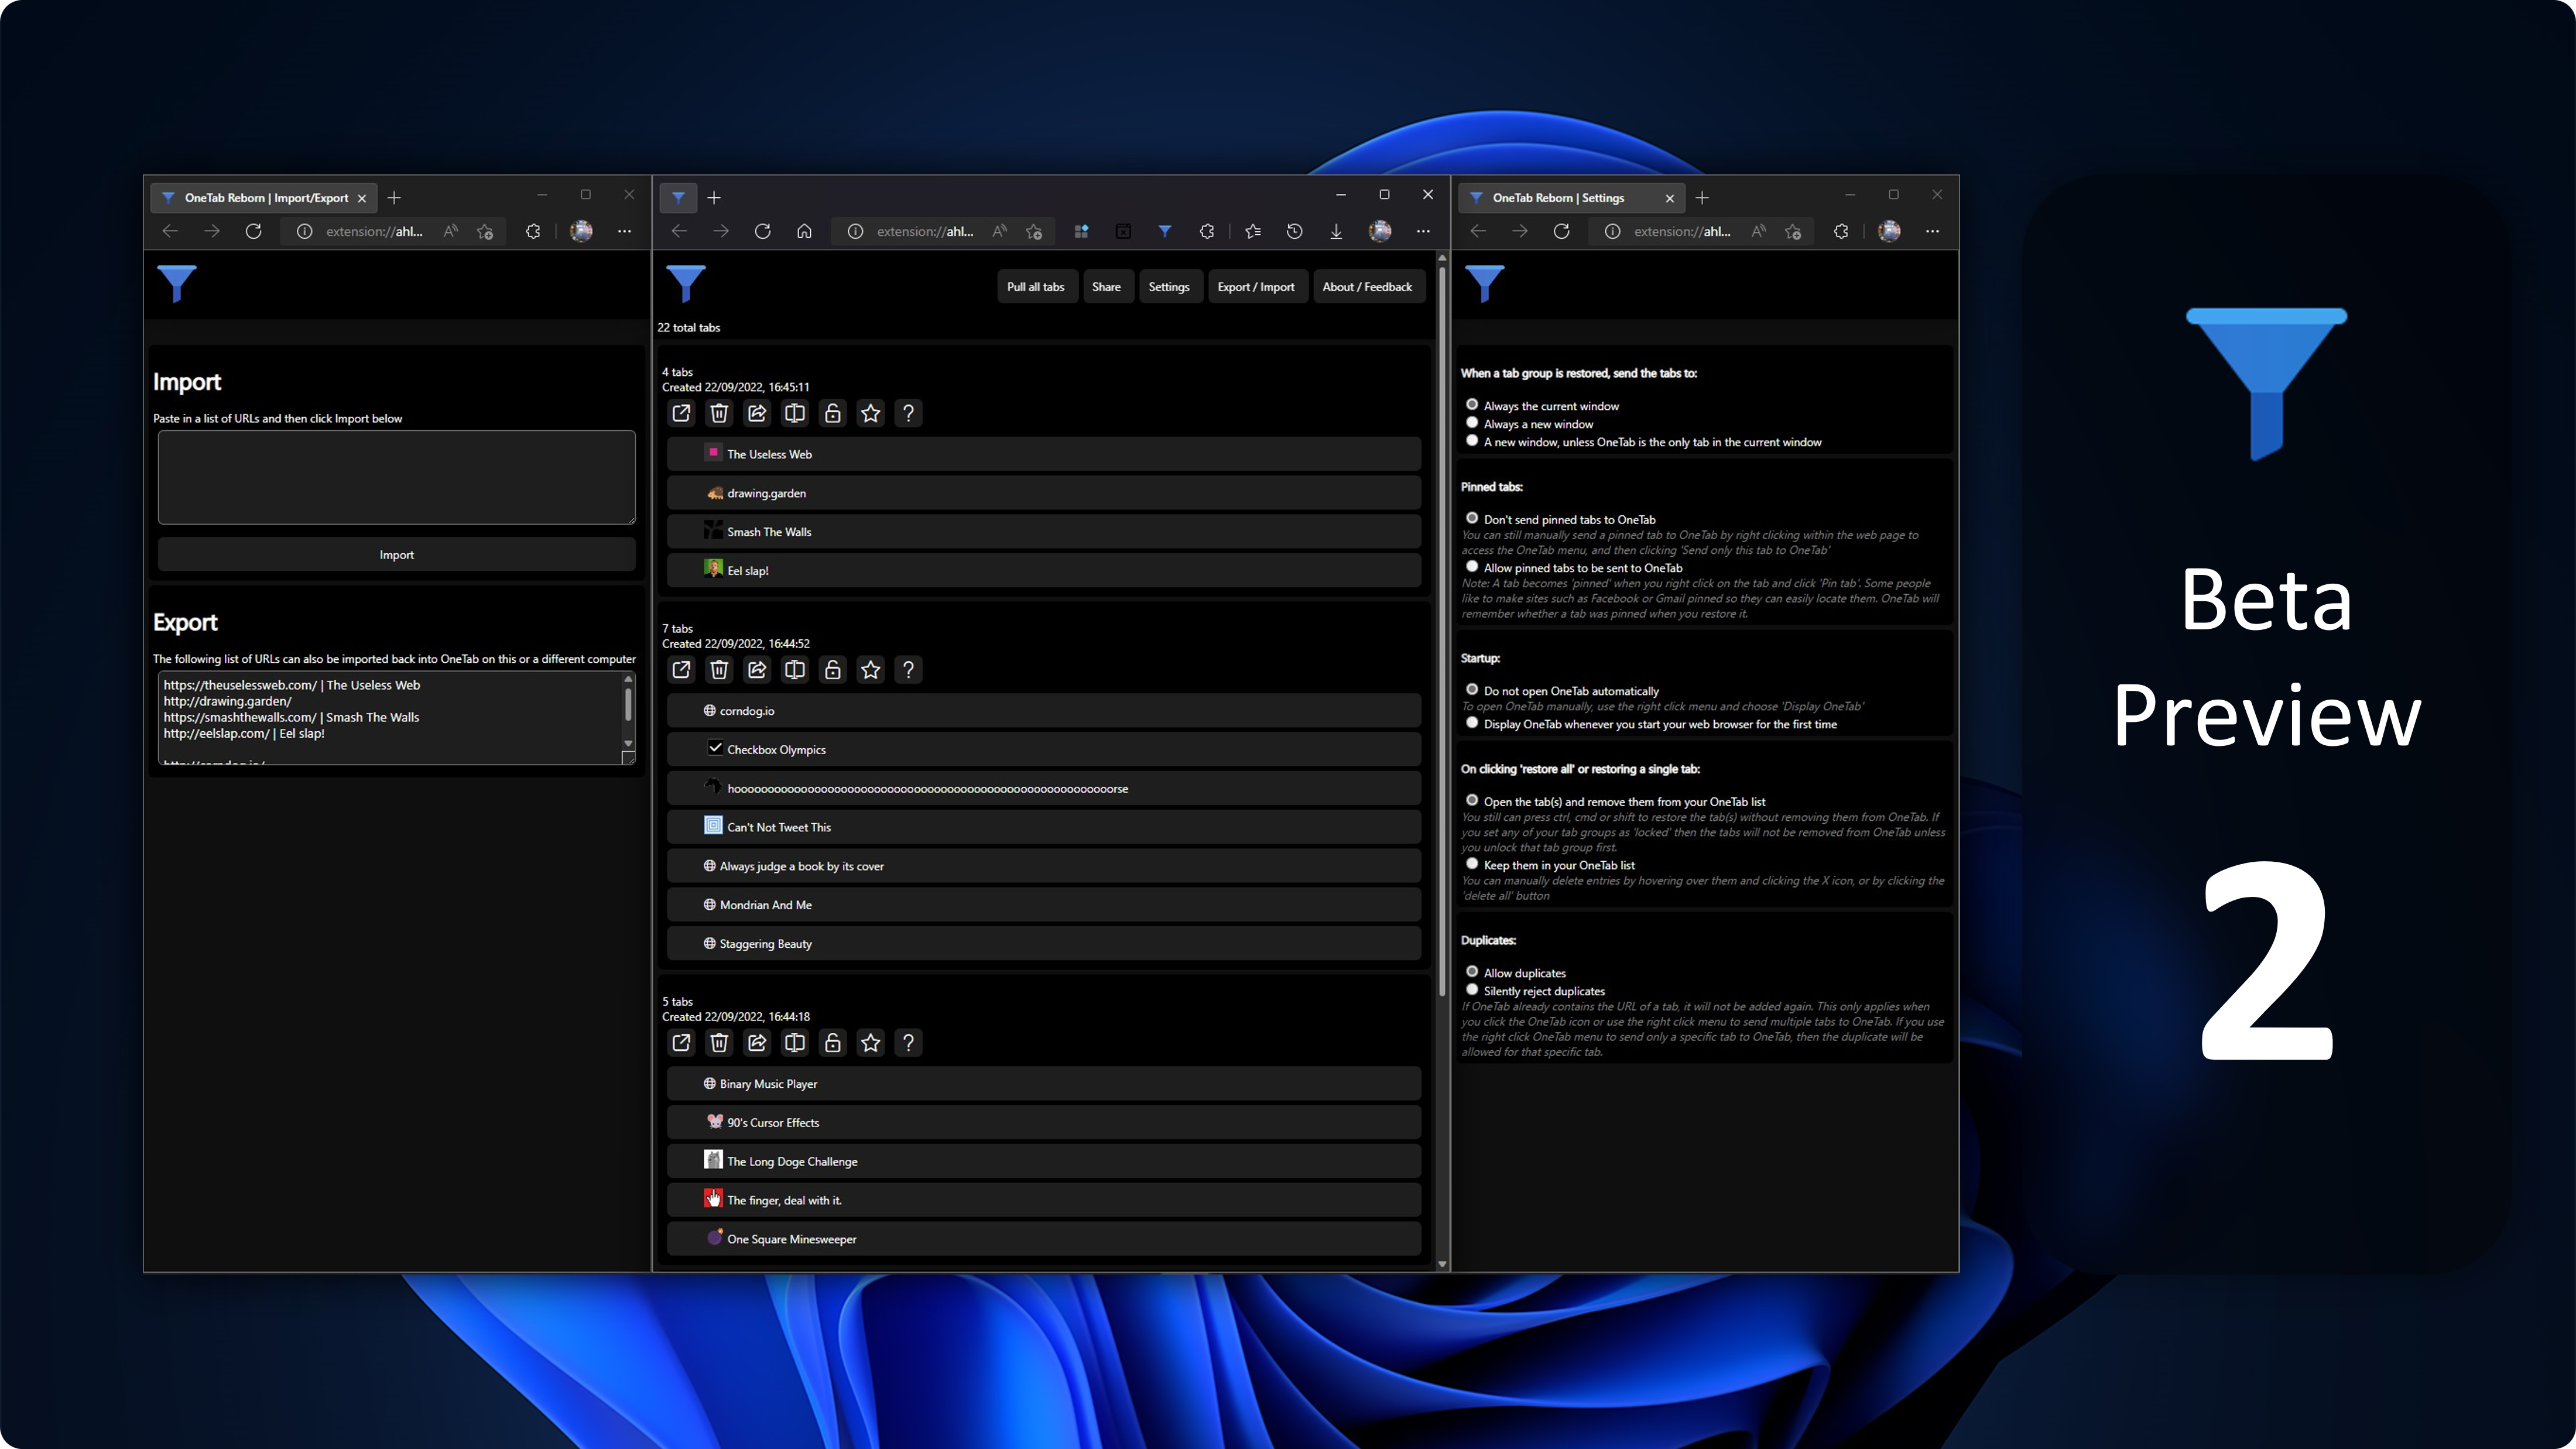Open 'The Useless Web' saved tab link

point(769,454)
